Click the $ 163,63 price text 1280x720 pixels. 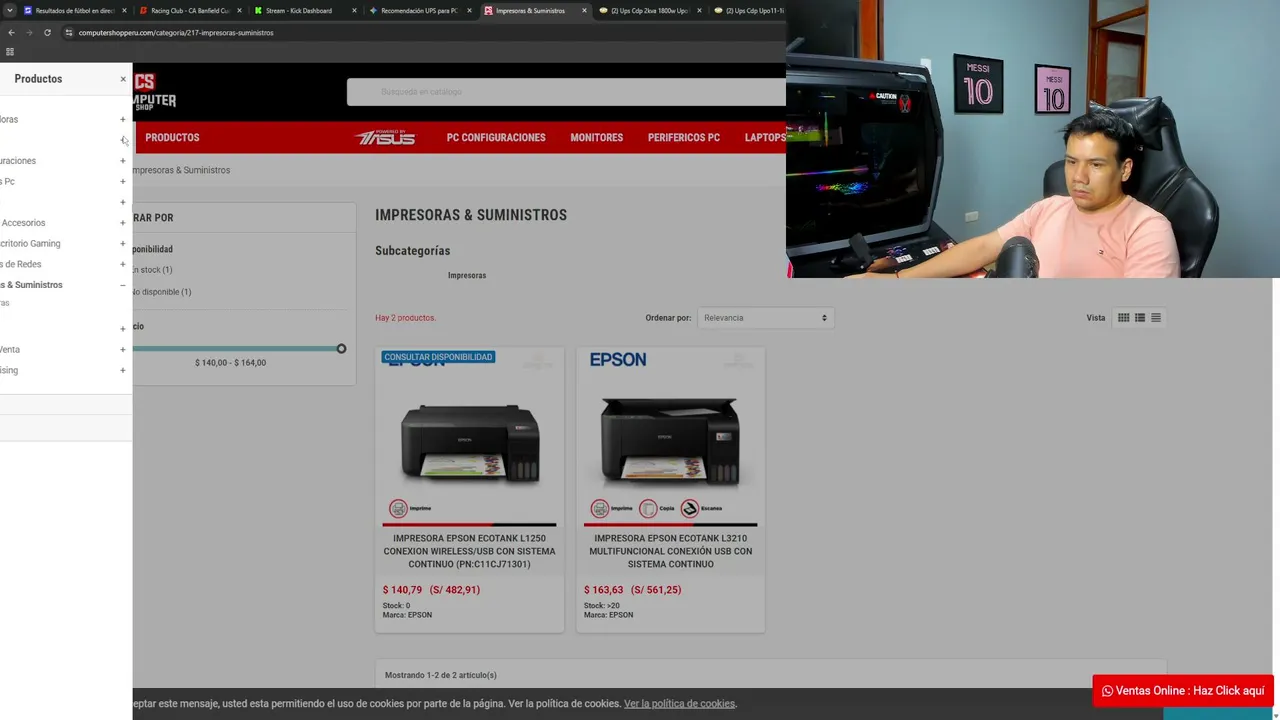pos(604,590)
